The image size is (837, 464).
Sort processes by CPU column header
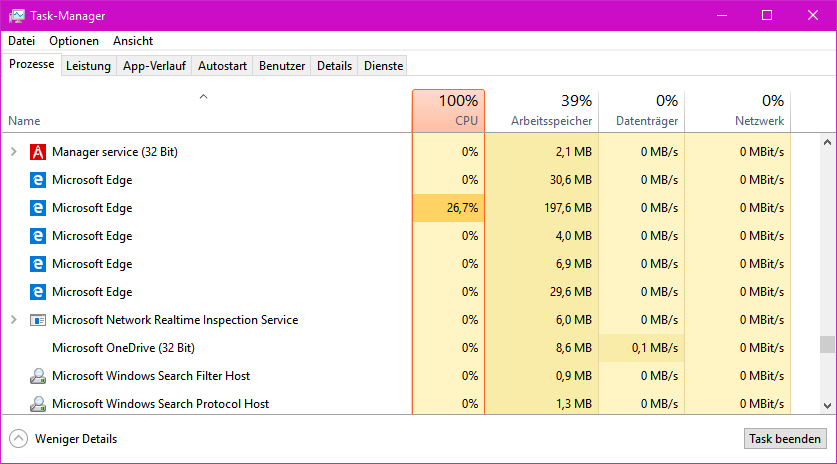click(448, 110)
